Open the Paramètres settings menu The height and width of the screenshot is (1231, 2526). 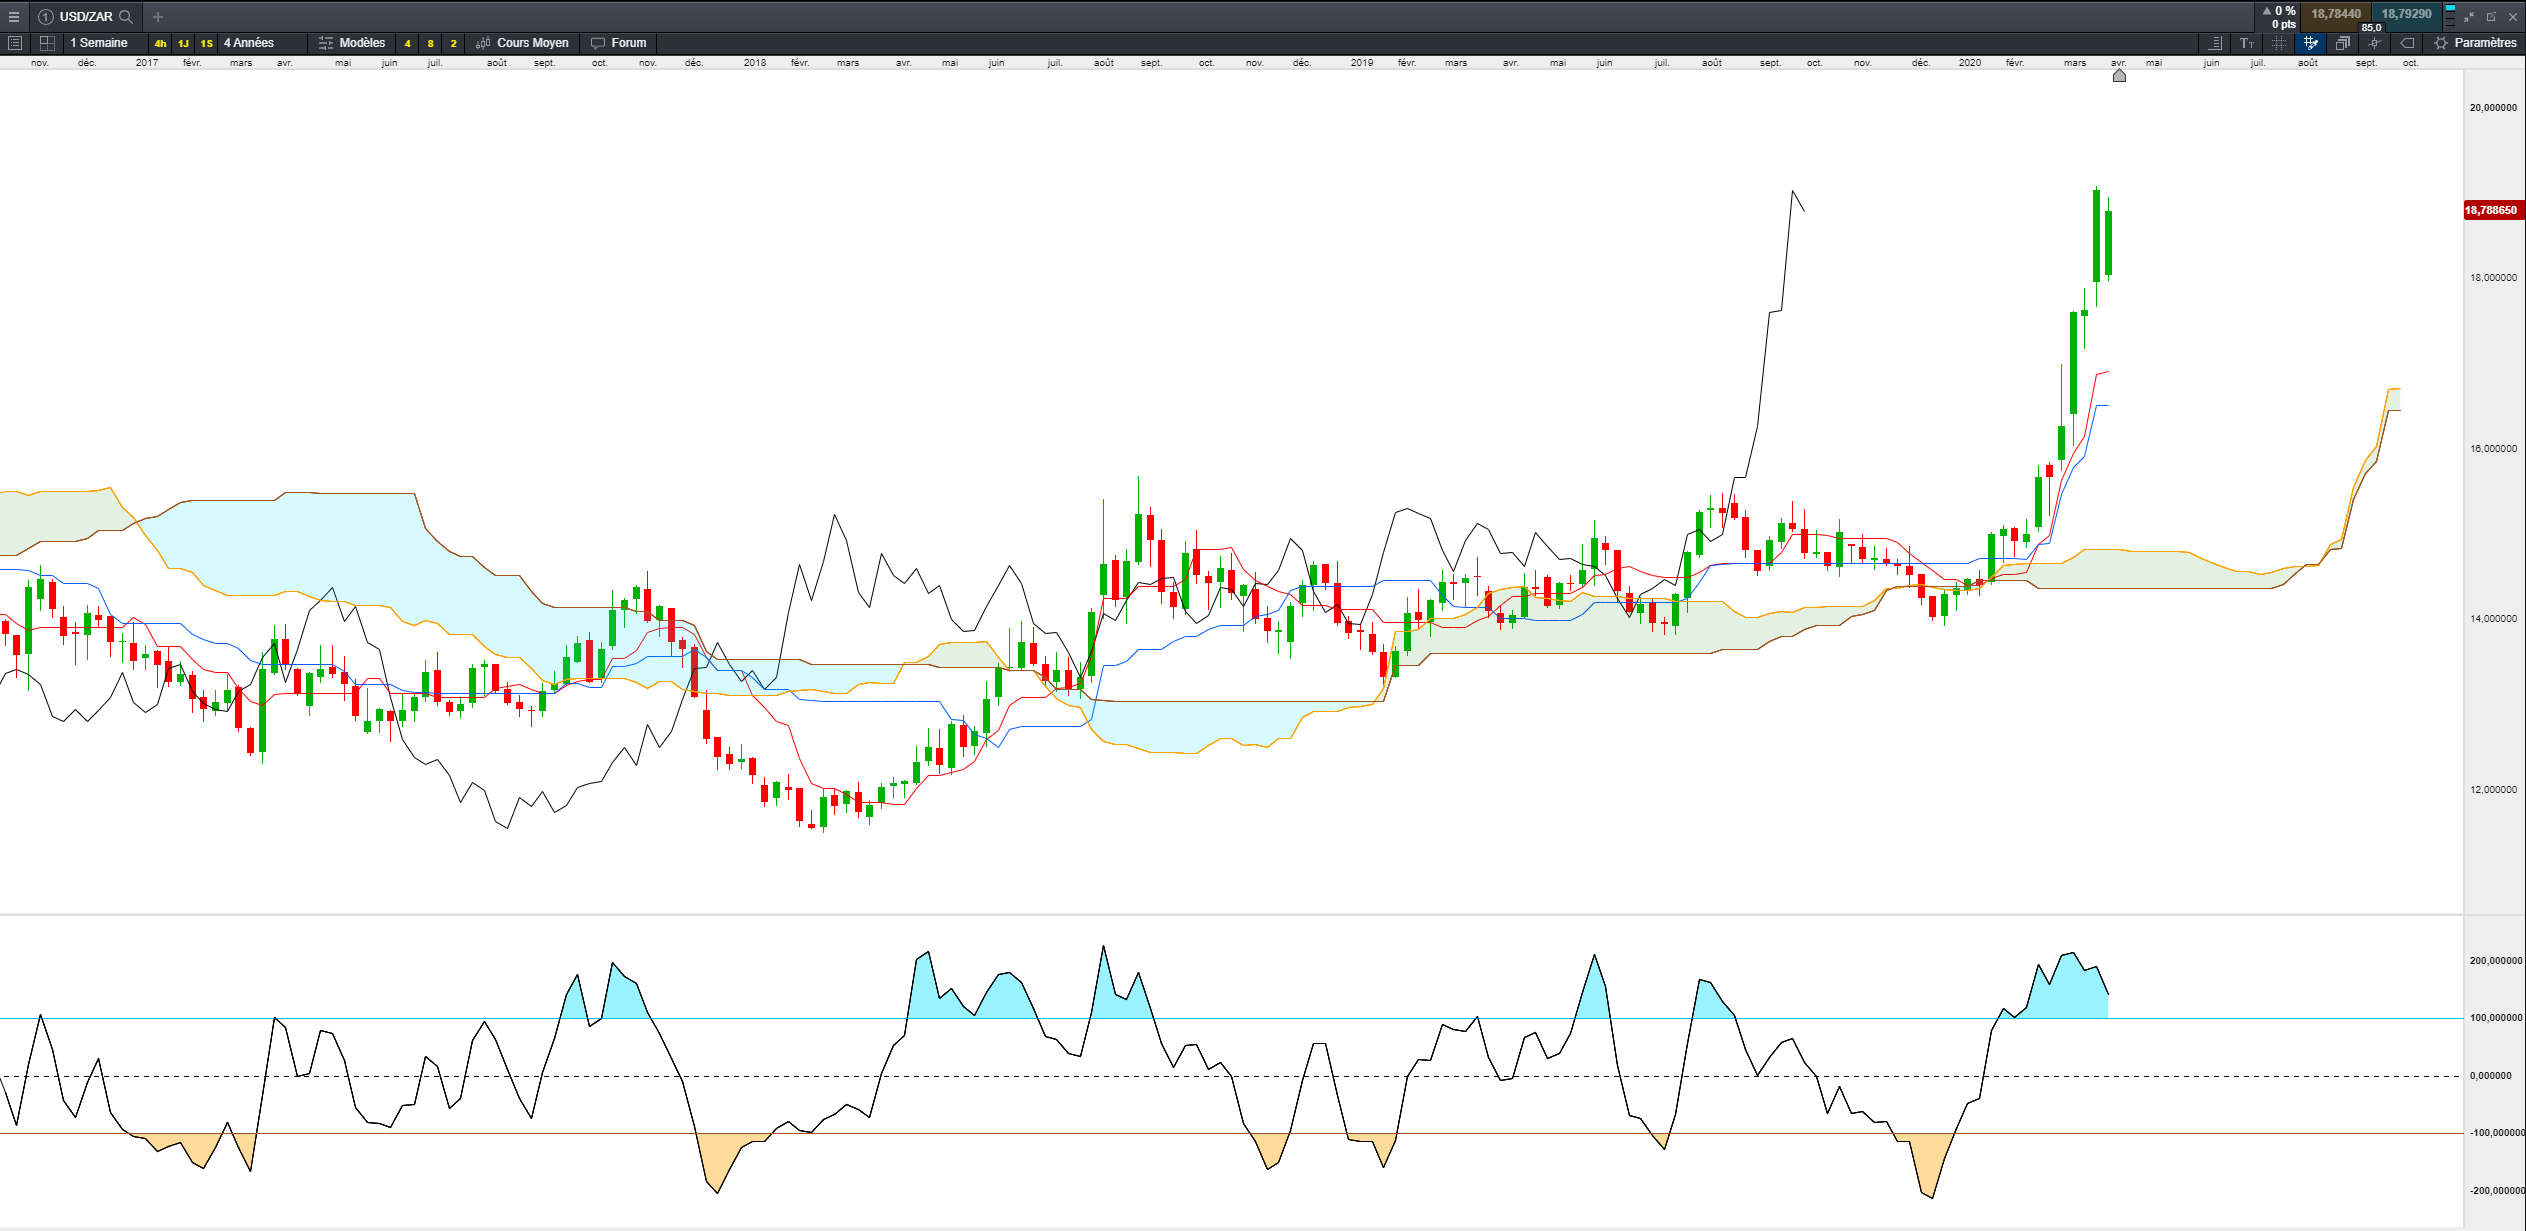click(2475, 43)
